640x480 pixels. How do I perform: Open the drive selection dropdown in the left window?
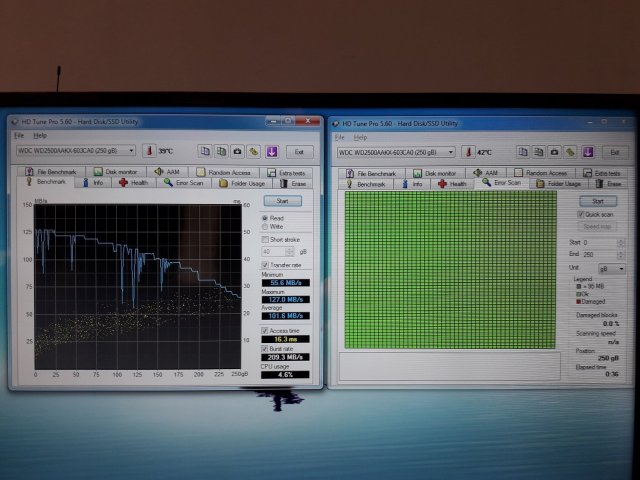pyautogui.click(x=132, y=151)
